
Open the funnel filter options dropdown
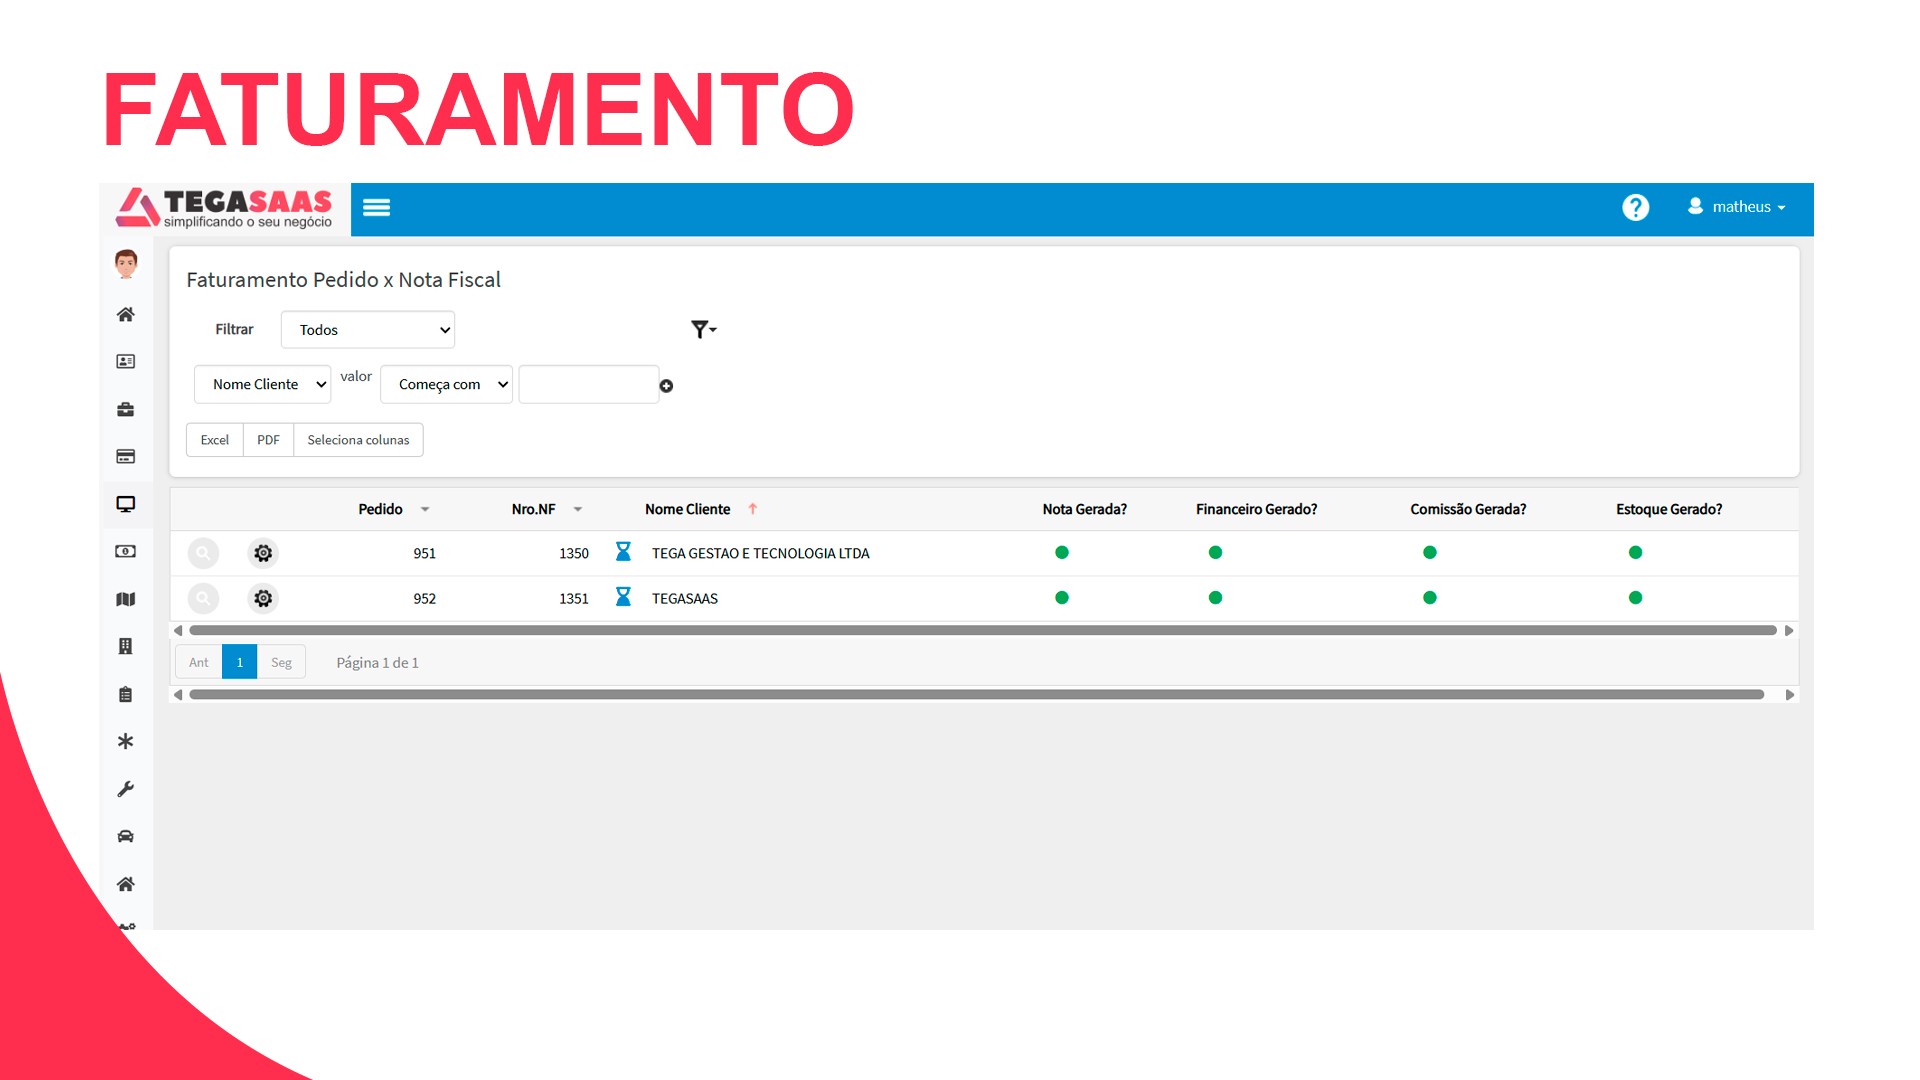pyautogui.click(x=703, y=329)
